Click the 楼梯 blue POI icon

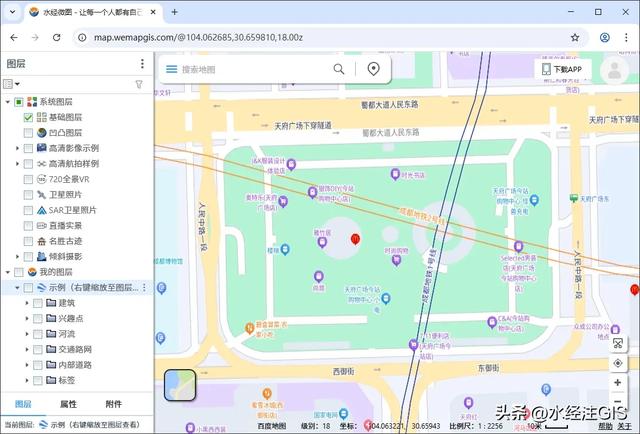pos(285,249)
